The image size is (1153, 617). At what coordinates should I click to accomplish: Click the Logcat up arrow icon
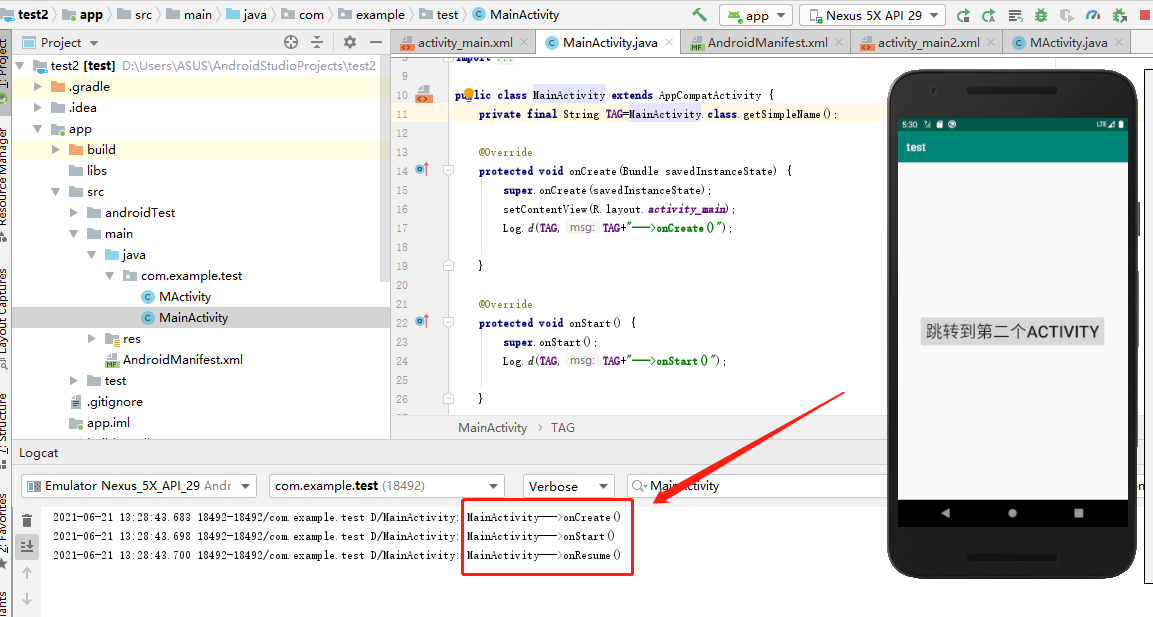pos(27,573)
